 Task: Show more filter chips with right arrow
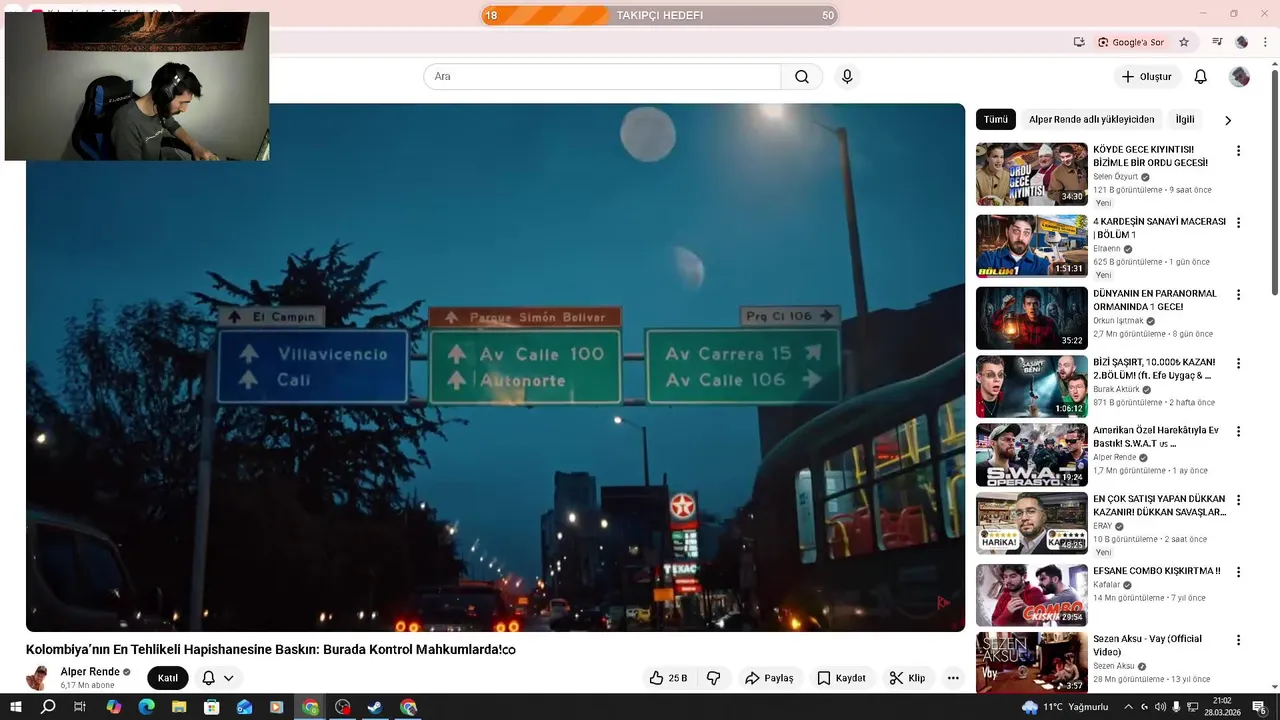[x=1228, y=120]
